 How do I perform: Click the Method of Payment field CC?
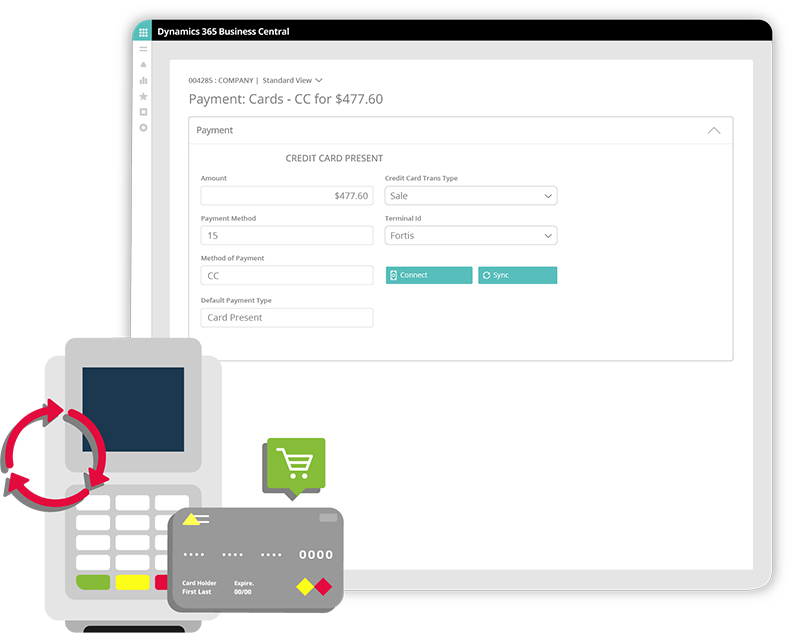(x=287, y=276)
